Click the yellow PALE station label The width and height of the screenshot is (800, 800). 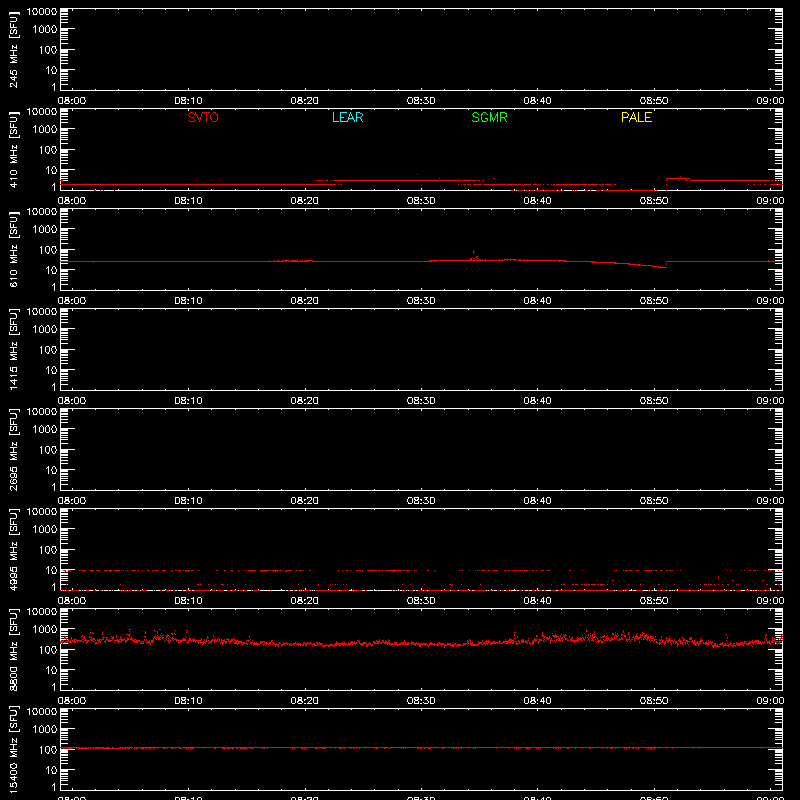pos(636,117)
